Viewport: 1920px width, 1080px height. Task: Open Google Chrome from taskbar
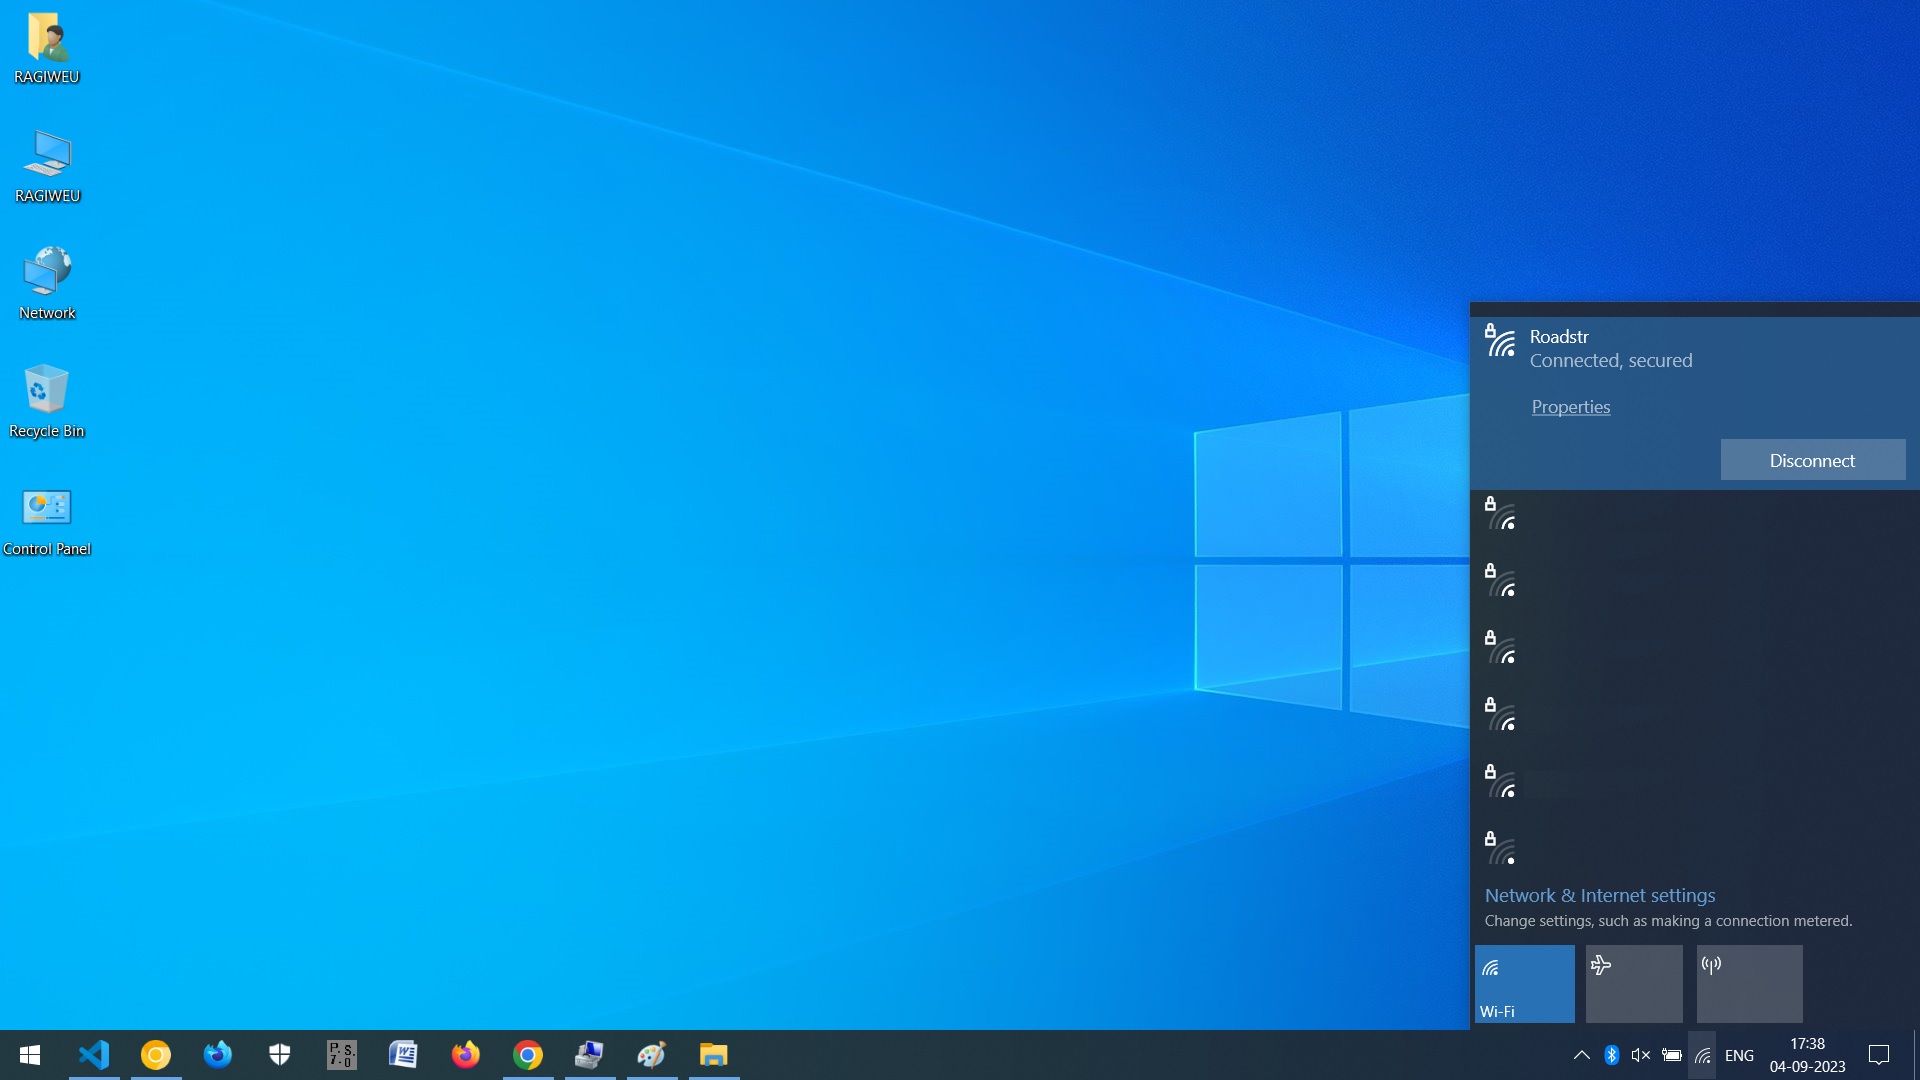tap(528, 1055)
